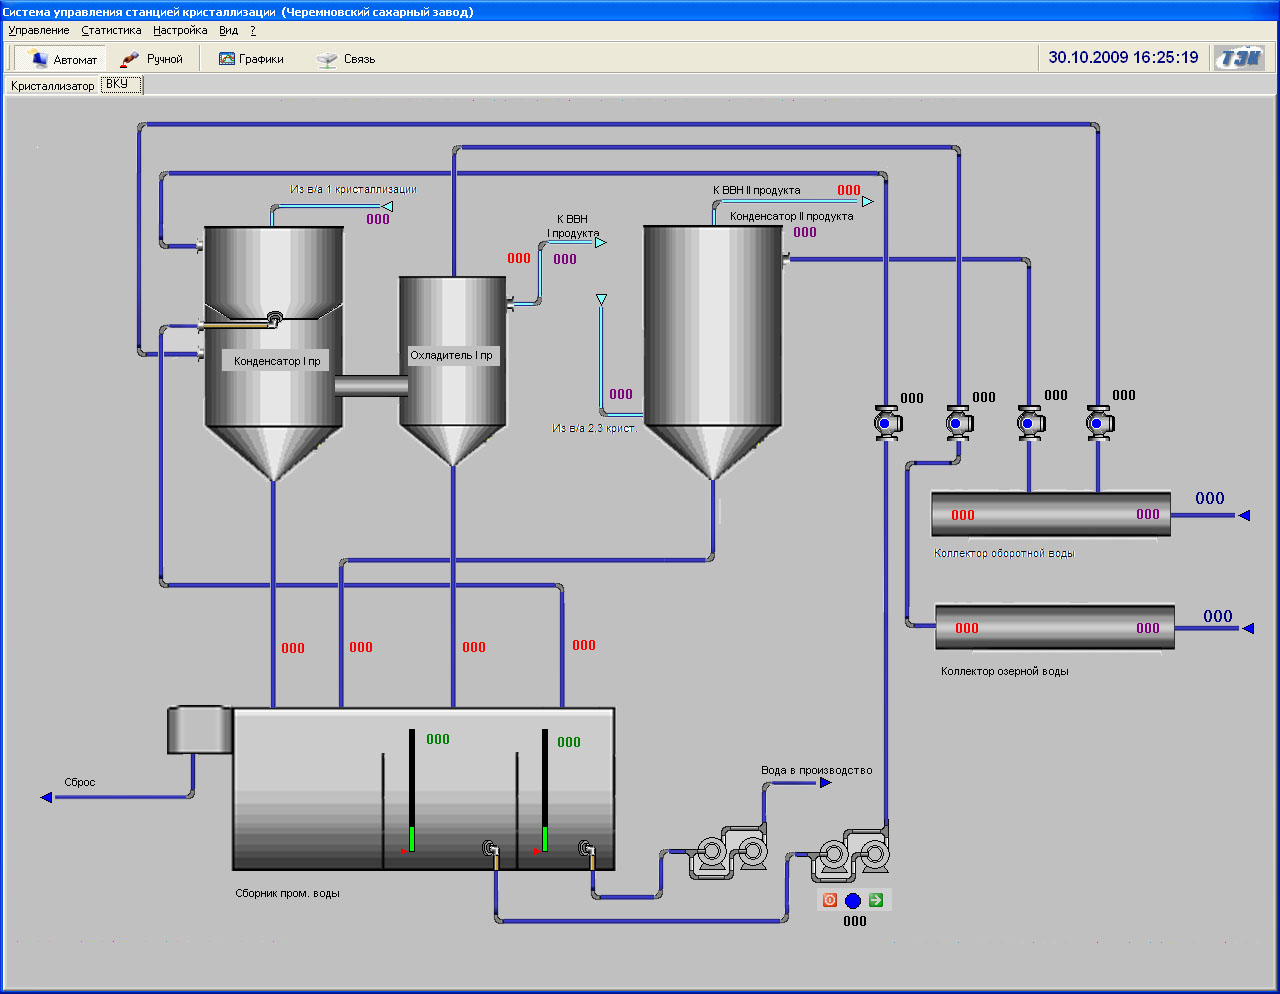This screenshot has height=994, width=1280.
Task: Switch to Ручной mode in toolbar
Action: point(152,59)
